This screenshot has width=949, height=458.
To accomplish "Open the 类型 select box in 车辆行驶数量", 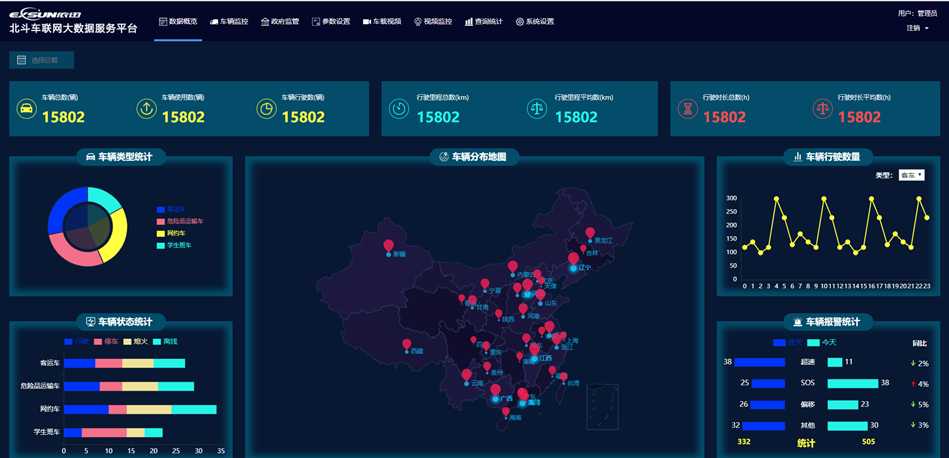I will point(911,175).
